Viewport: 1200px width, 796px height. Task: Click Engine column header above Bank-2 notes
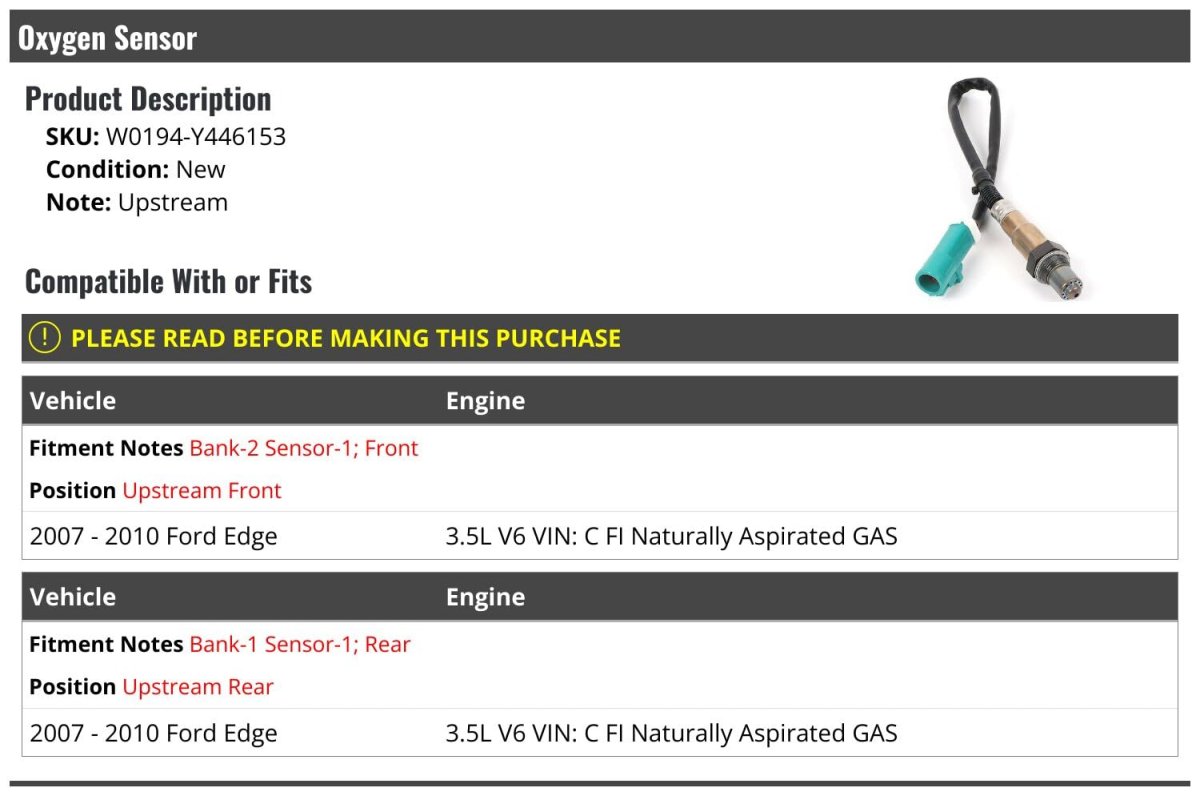[x=485, y=401]
